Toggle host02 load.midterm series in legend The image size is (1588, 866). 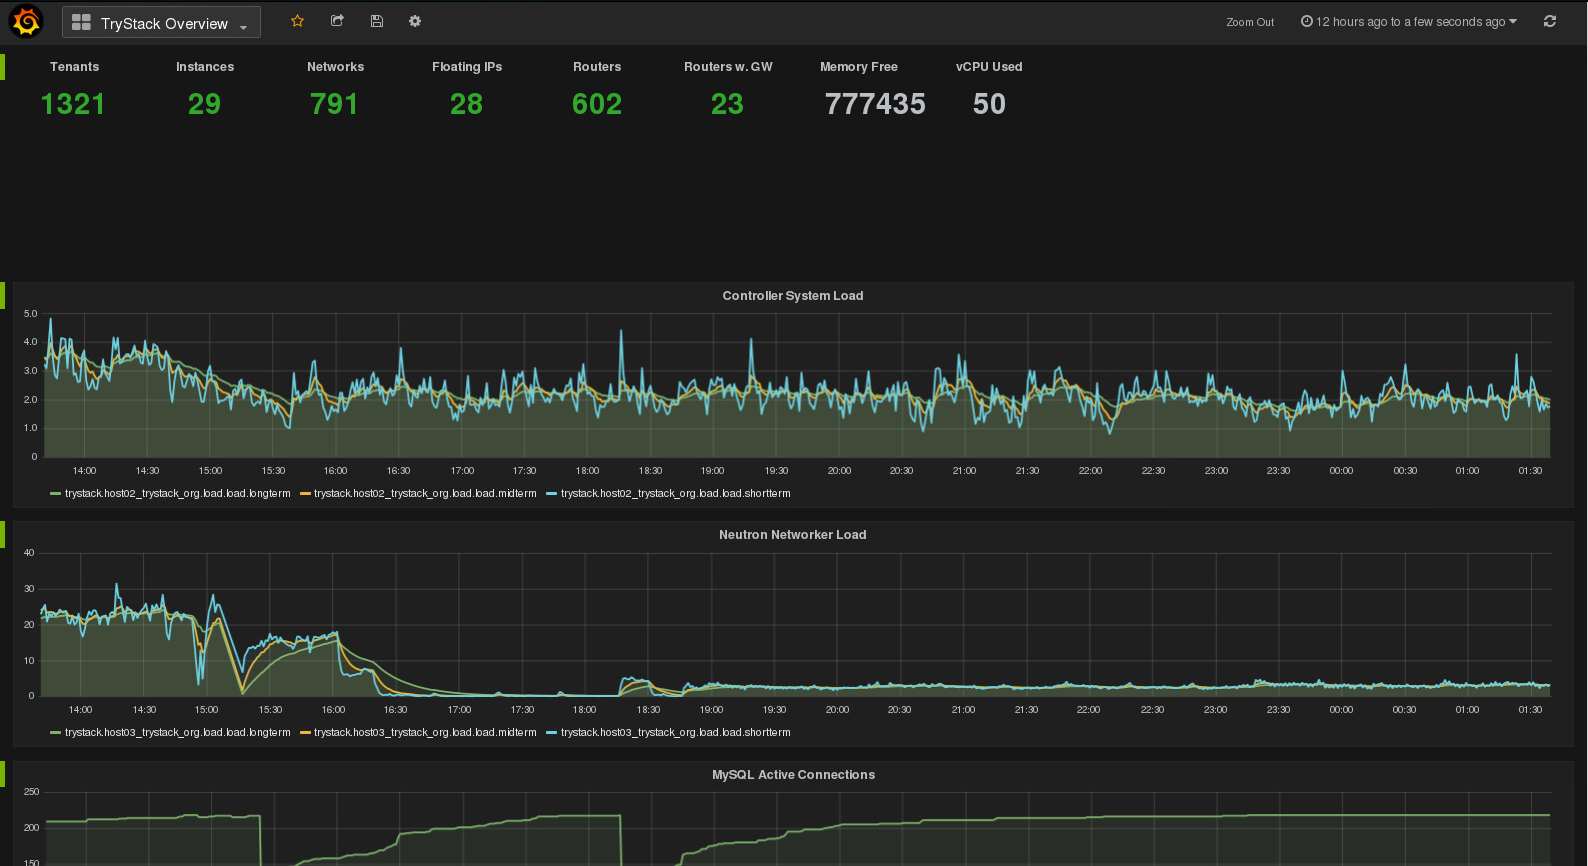[x=425, y=494]
